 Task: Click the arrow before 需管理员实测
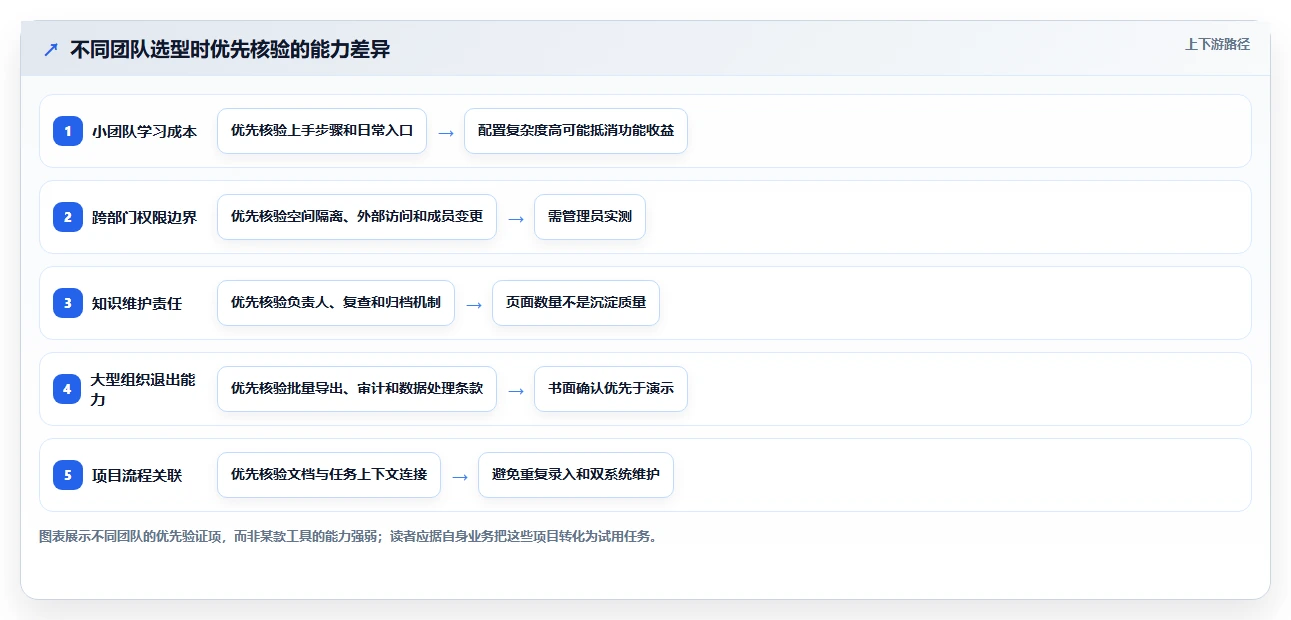(516, 218)
